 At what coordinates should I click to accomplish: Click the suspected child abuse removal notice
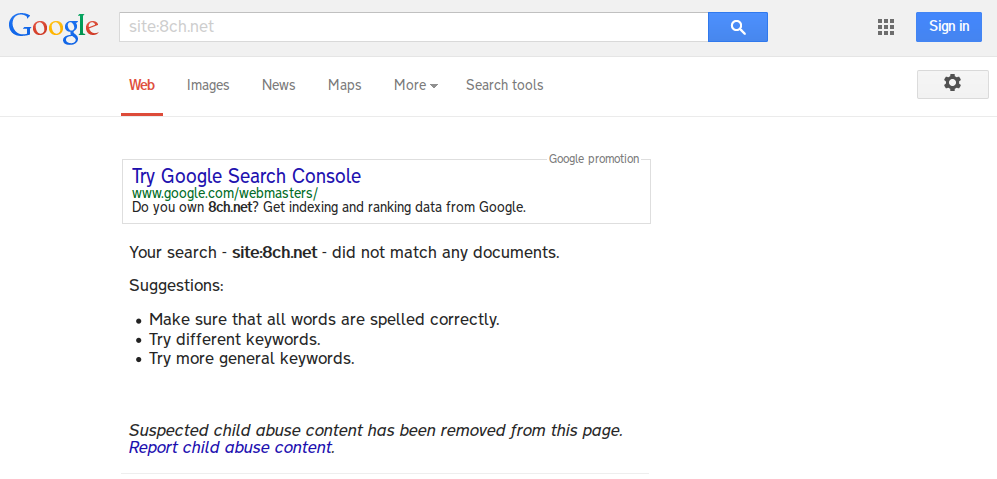(x=376, y=430)
